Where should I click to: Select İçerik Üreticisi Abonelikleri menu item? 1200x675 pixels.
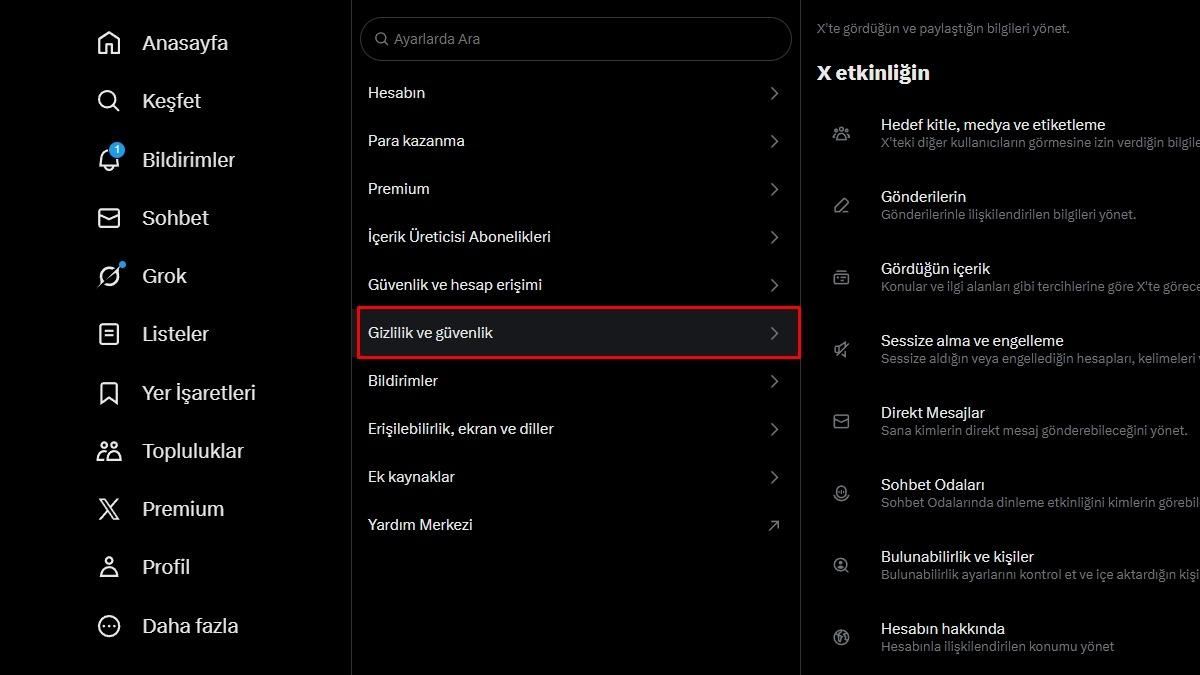459,237
